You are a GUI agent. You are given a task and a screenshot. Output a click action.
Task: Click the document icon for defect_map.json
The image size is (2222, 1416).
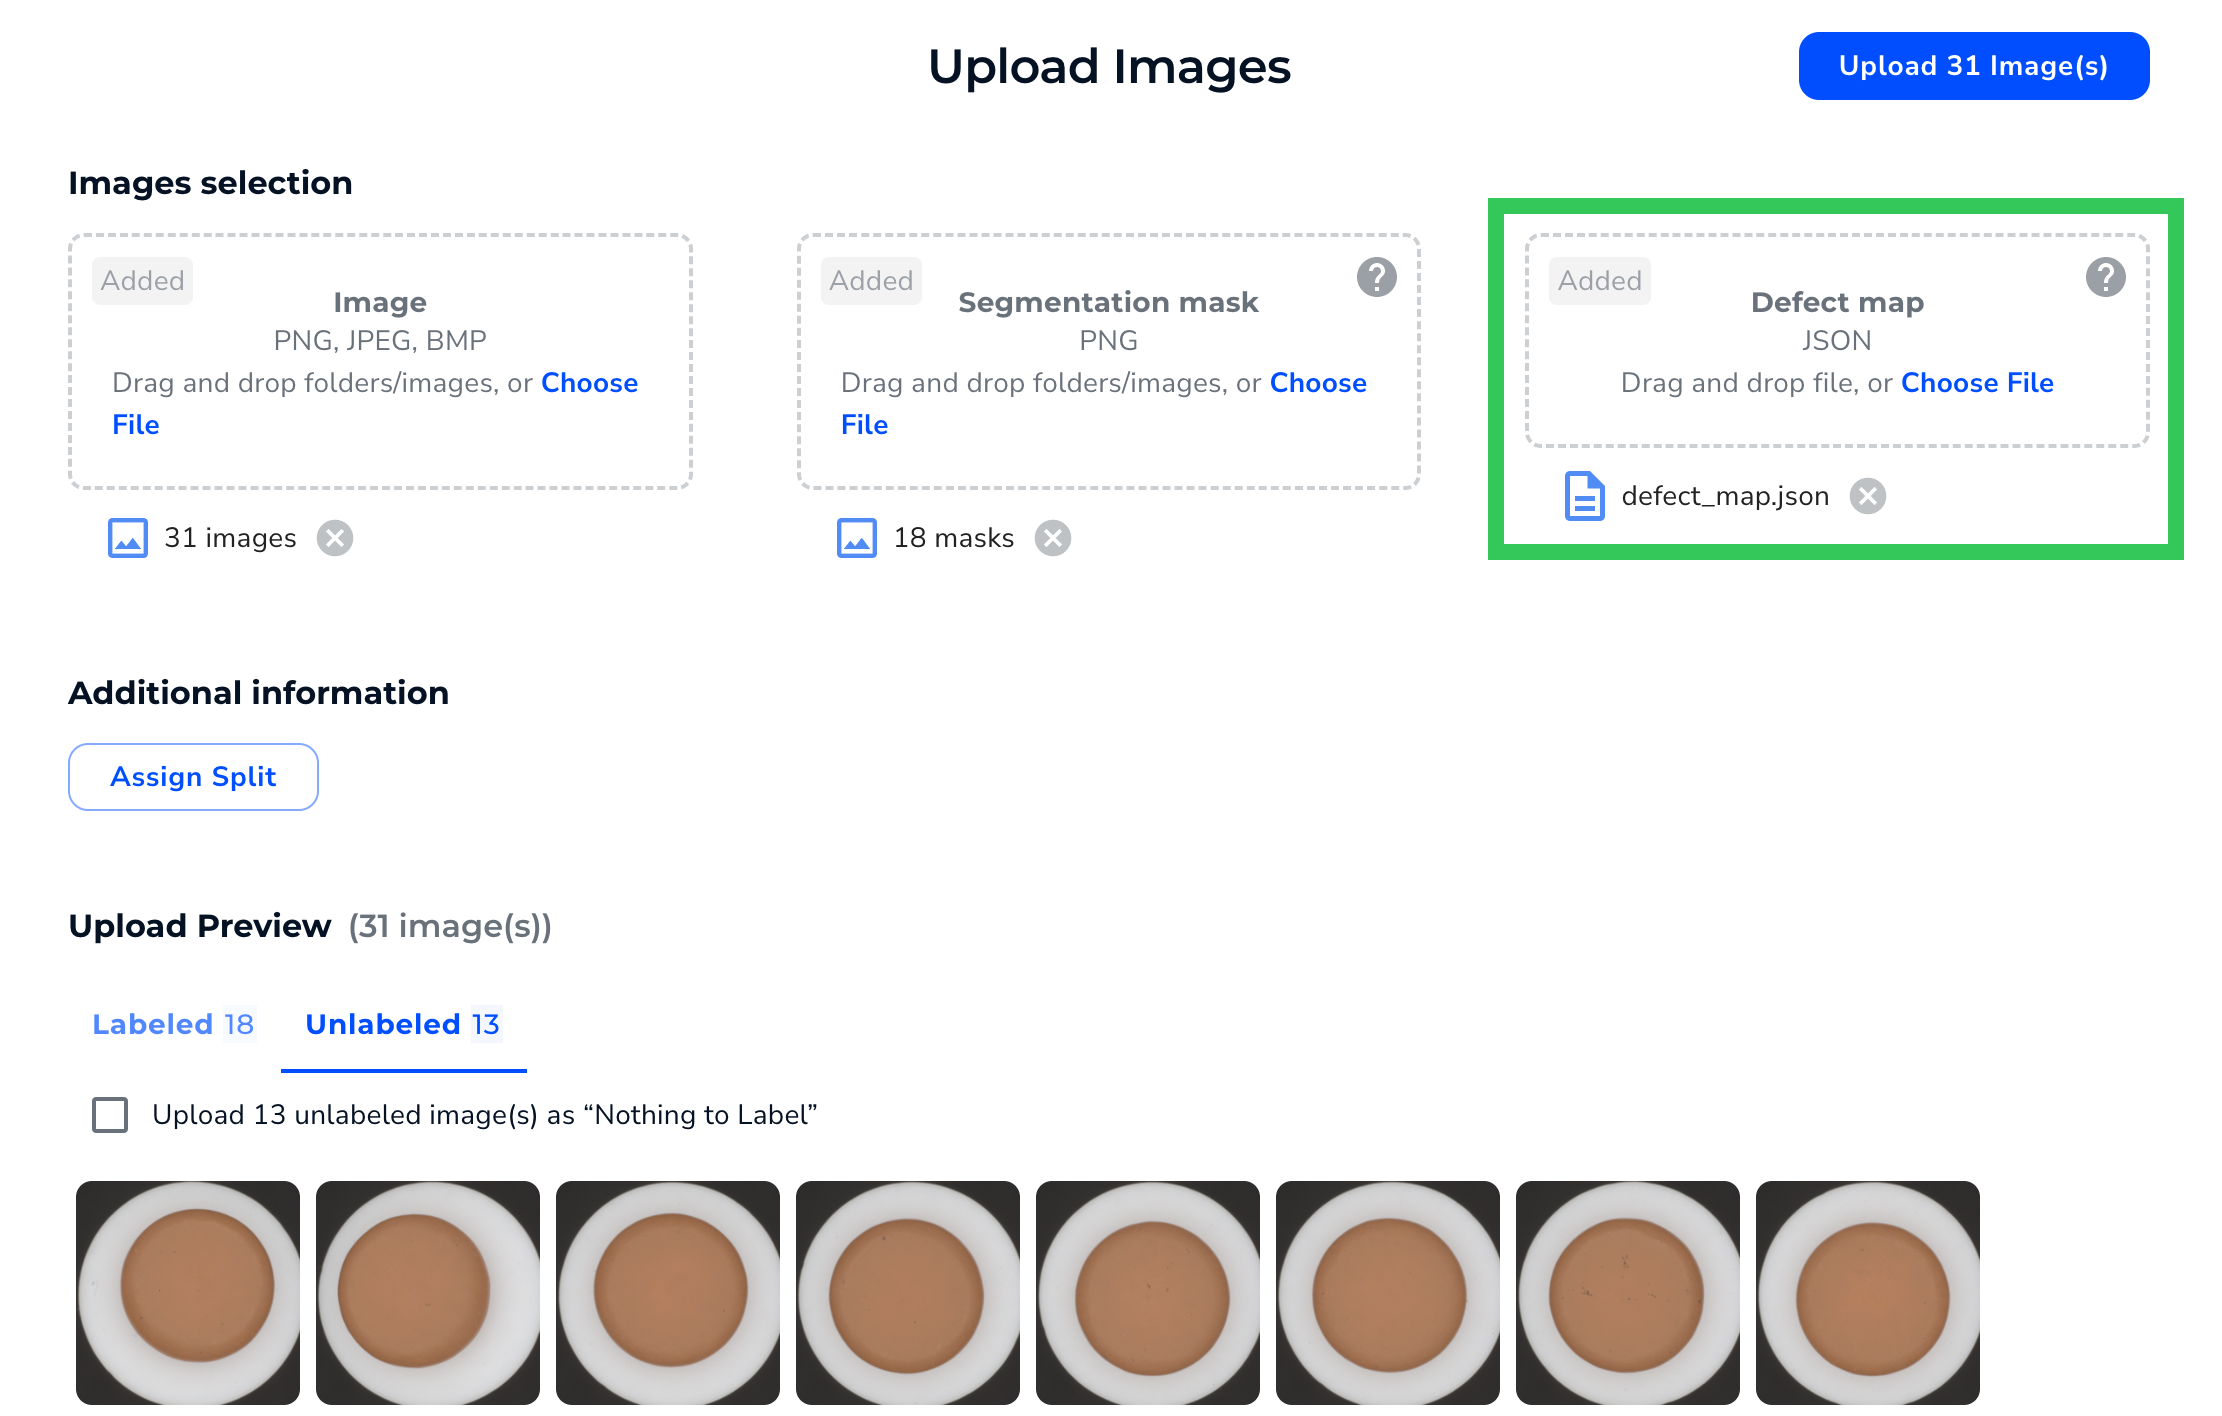[x=1583, y=496]
